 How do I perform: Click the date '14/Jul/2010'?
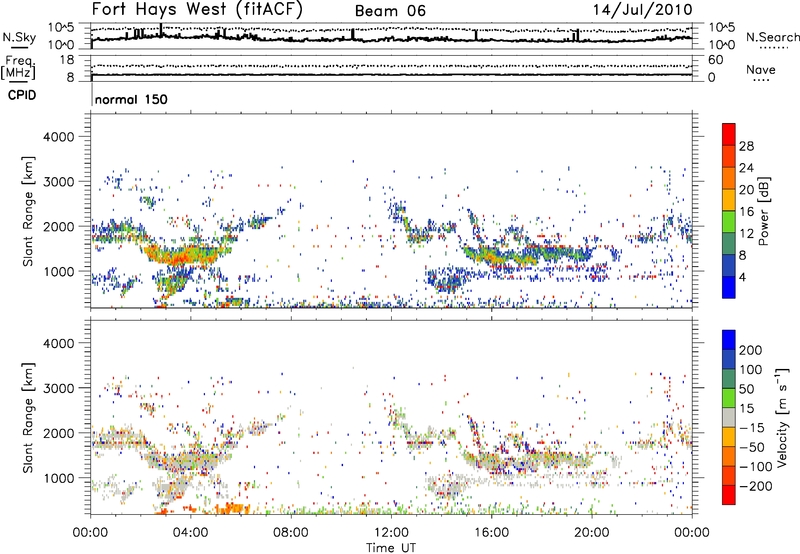tap(642, 9)
